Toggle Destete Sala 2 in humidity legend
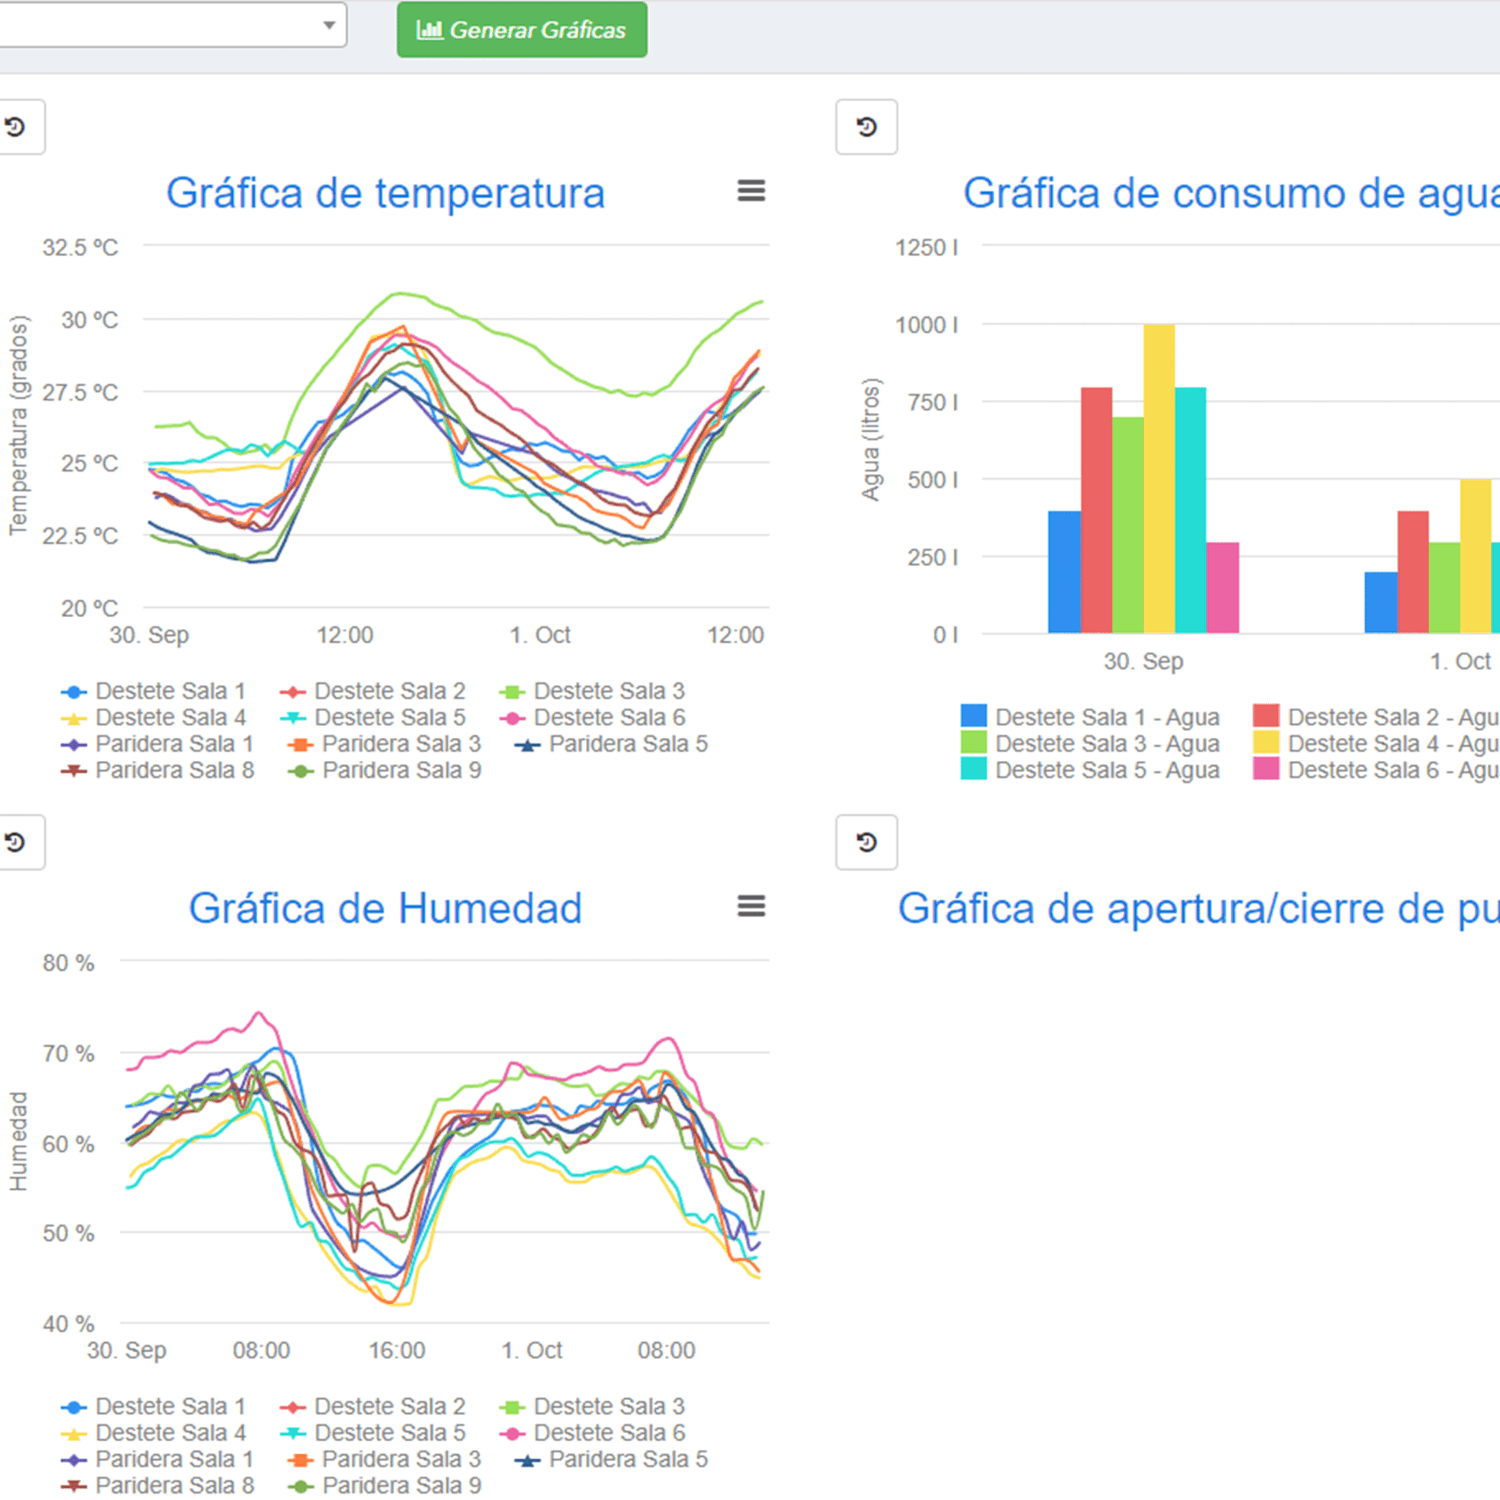1500x1500 pixels. click(x=373, y=1407)
